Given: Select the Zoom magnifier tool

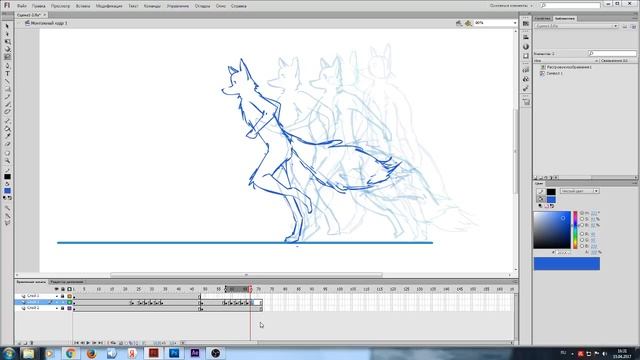Looking at the screenshot, I should click(7, 161).
